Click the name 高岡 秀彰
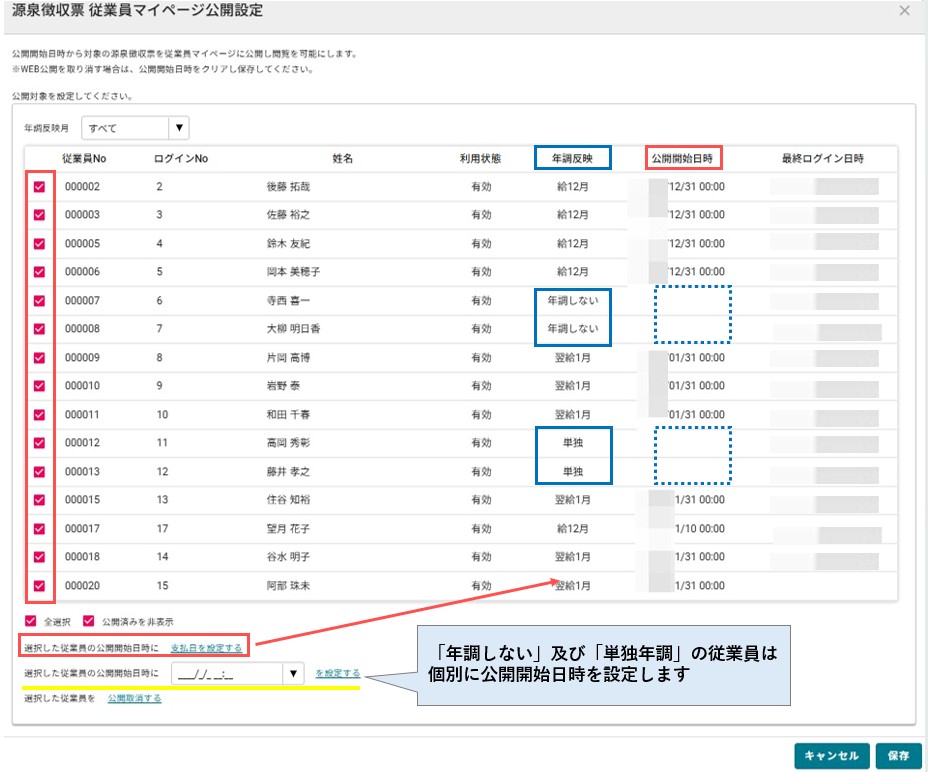The height and width of the screenshot is (772, 928). [x=288, y=443]
